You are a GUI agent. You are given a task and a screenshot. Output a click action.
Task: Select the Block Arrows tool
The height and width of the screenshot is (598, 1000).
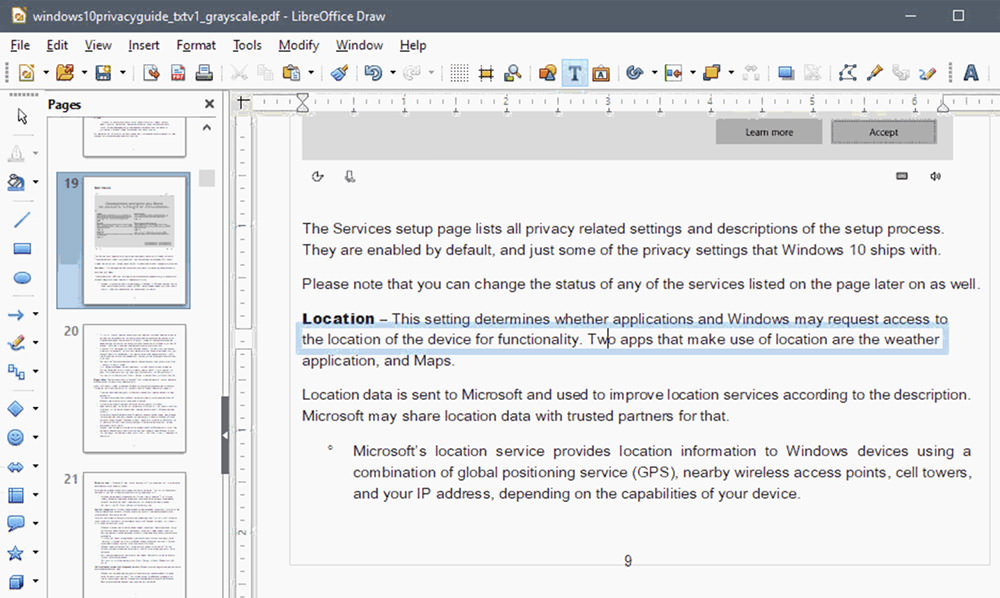point(16,466)
